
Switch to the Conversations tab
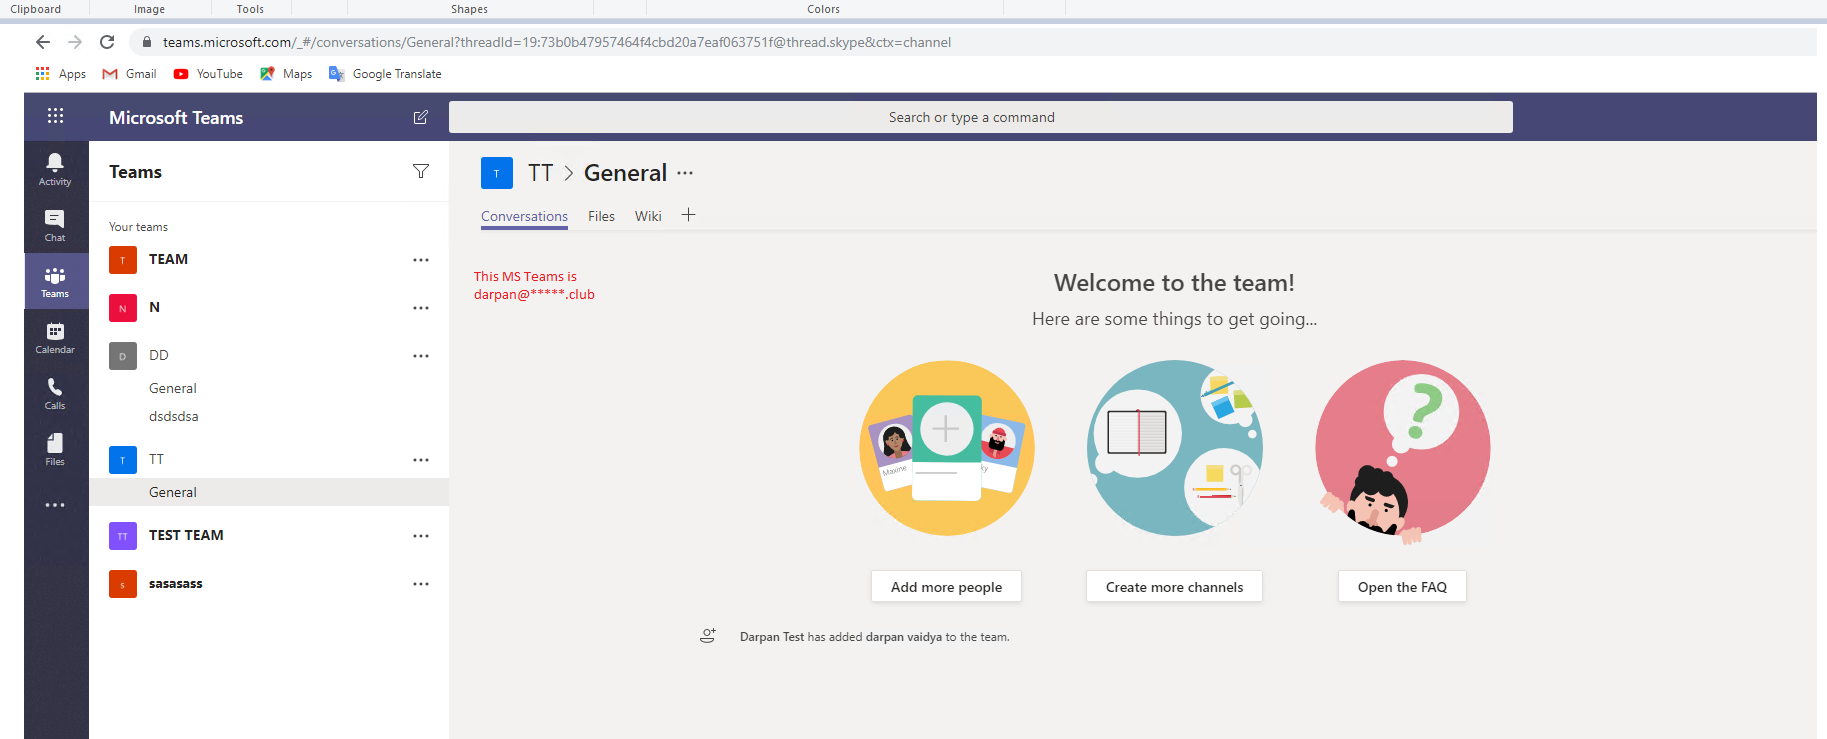pyautogui.click(x=524, y=216)
